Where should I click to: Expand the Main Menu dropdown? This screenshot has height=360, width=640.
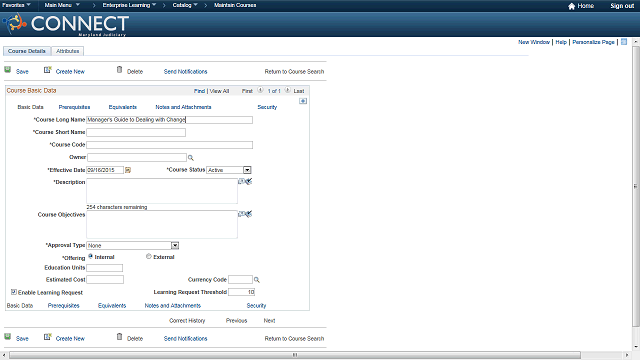coord(62,5)
